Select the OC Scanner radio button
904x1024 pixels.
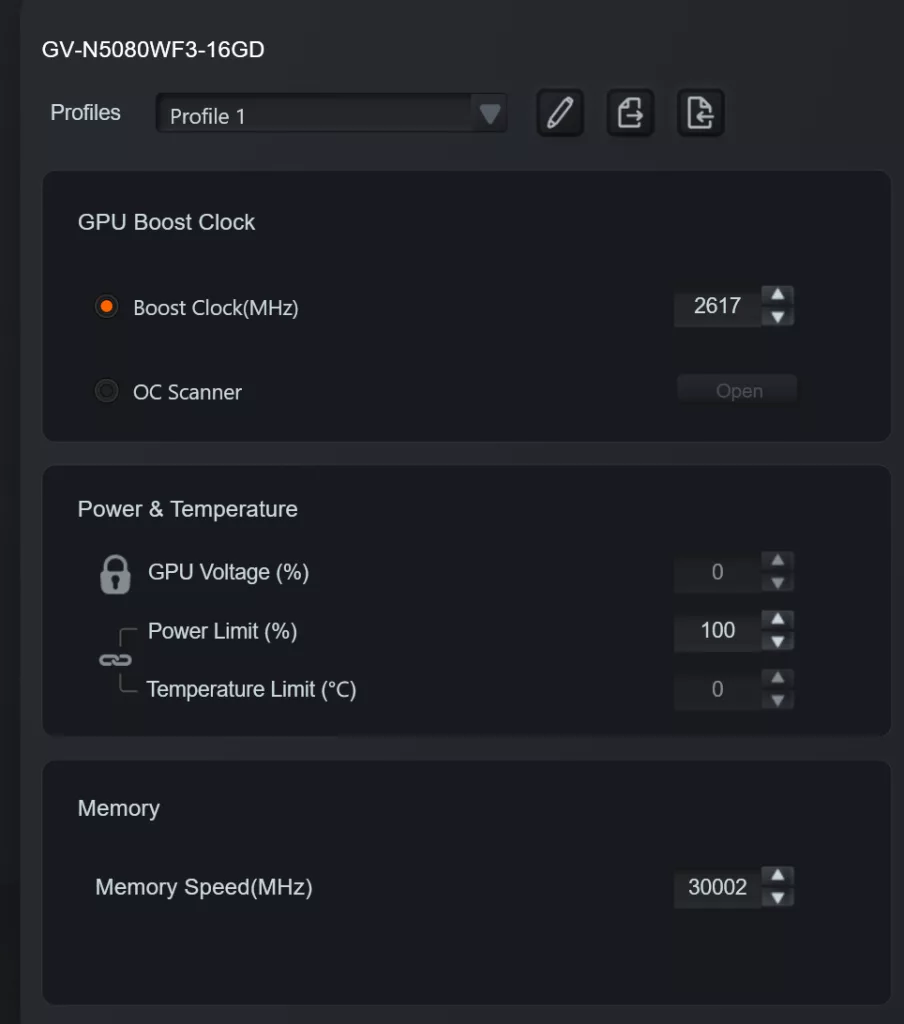click(106, 390)
